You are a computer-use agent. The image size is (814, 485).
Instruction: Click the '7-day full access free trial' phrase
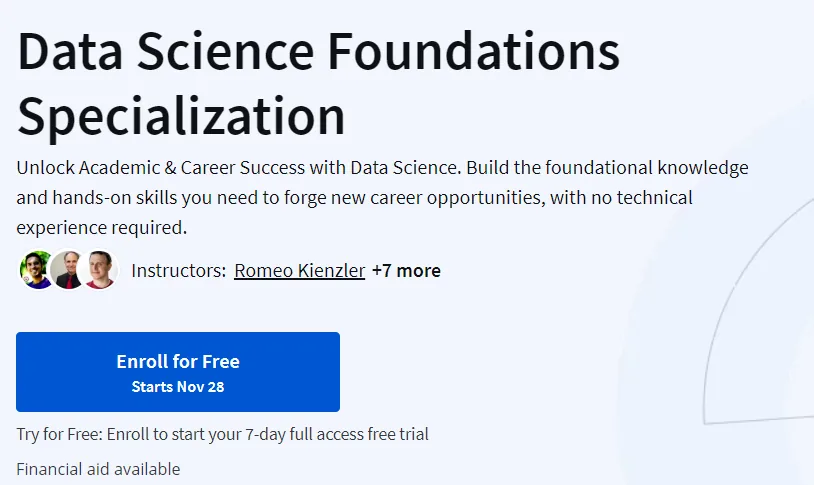click(x=337, y=434)
